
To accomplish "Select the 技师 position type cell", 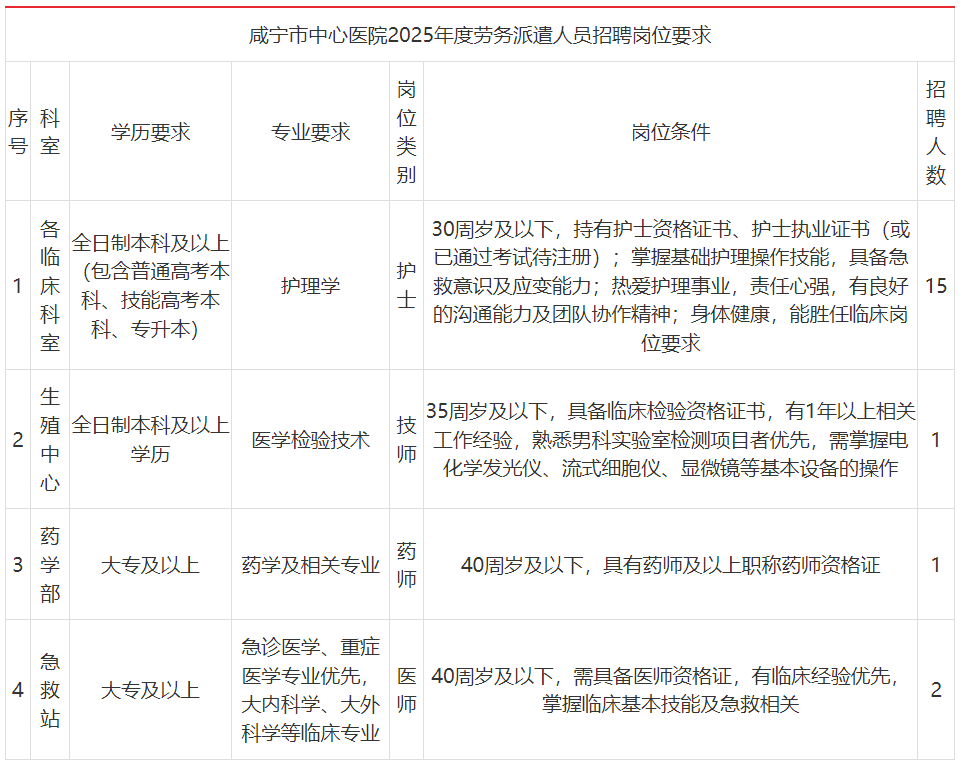I will pyautogui.click(x=406, y=440).
